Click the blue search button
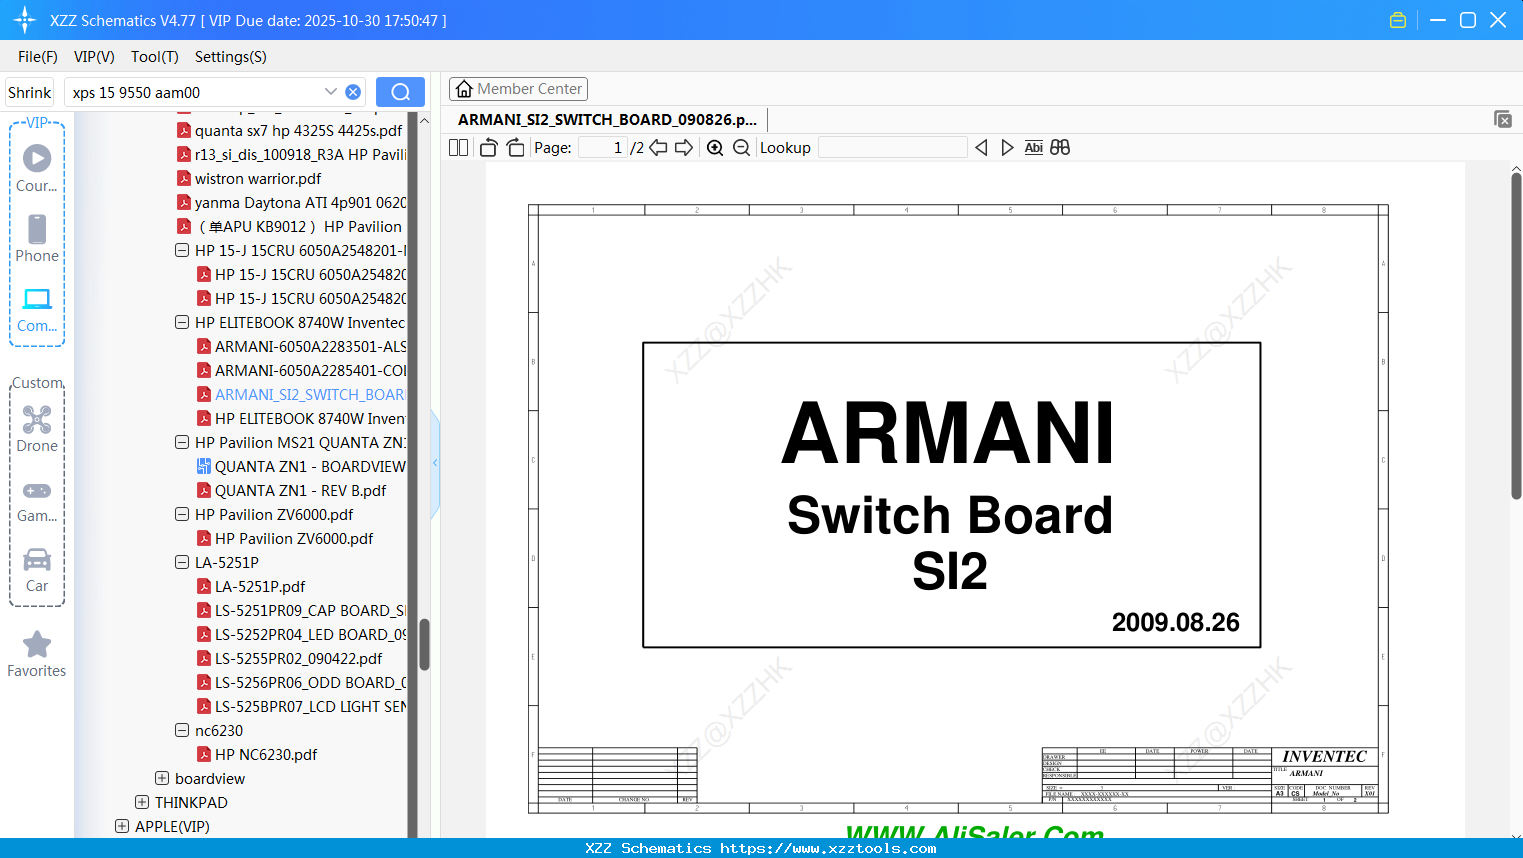 [x=400, y=92]
